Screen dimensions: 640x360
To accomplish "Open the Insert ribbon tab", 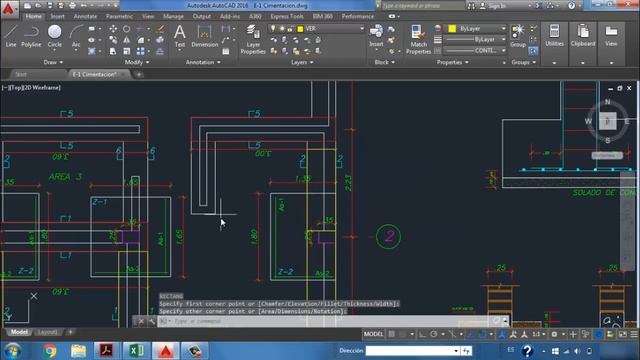I will coord(58,16).
